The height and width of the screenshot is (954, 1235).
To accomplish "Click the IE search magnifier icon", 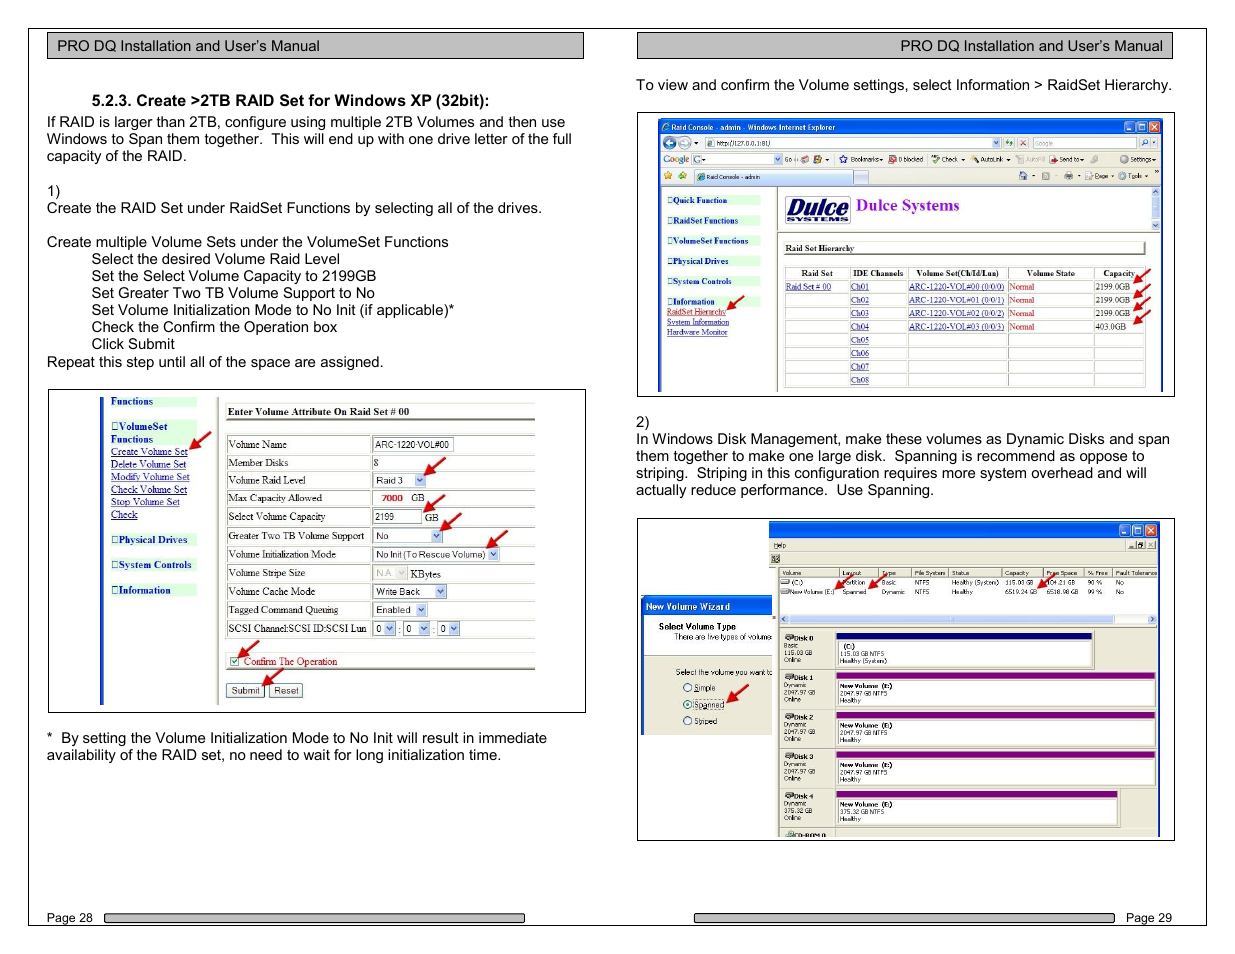I will click(1145, 143).
